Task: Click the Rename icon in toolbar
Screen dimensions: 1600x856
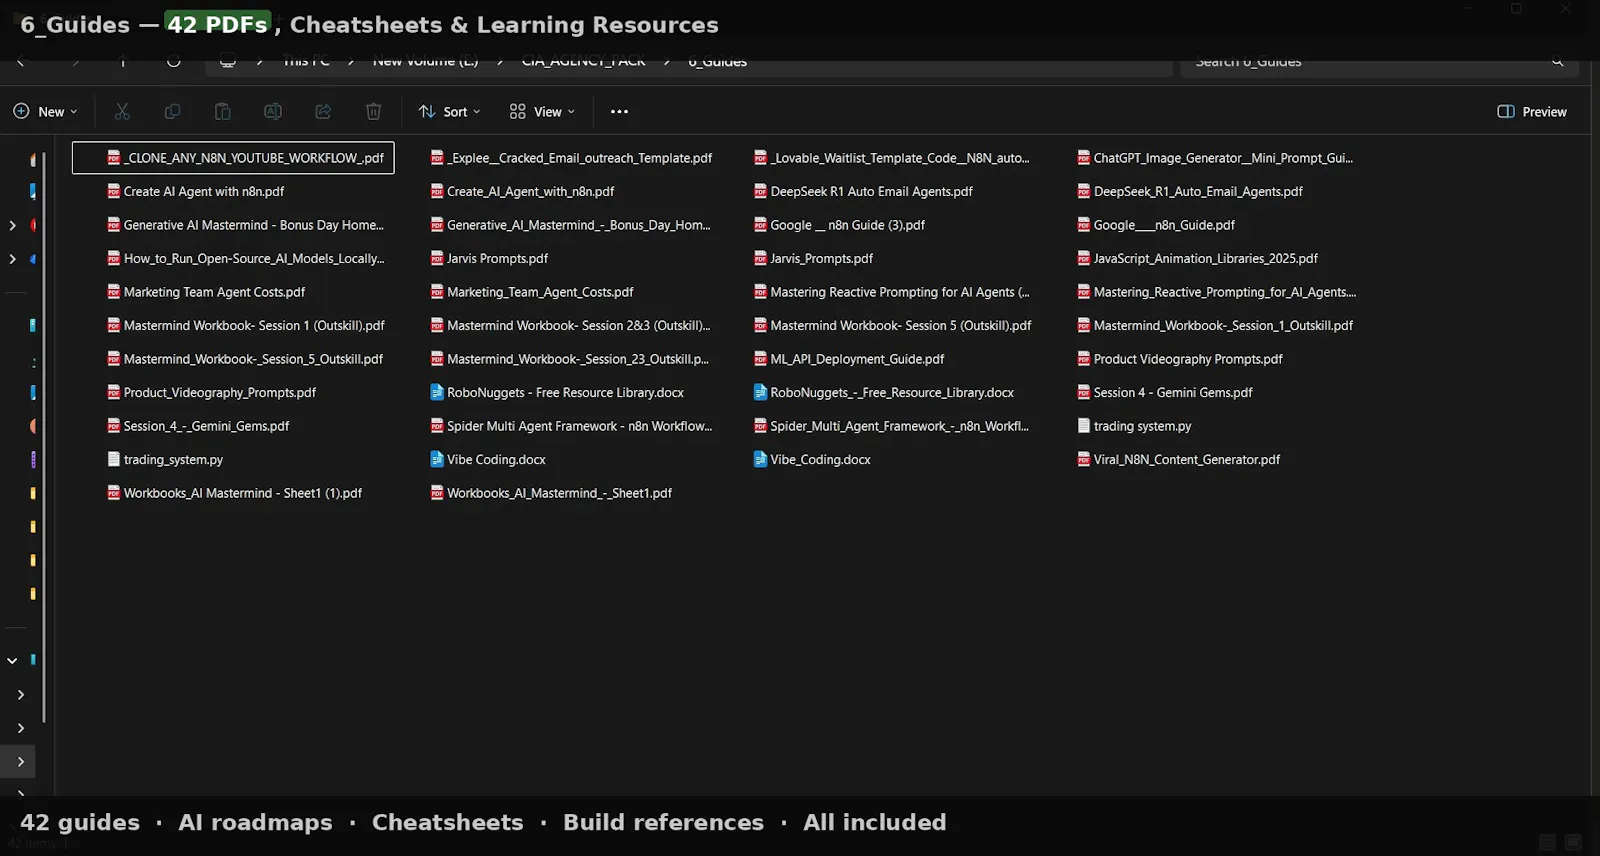Action: click(273, 112)
